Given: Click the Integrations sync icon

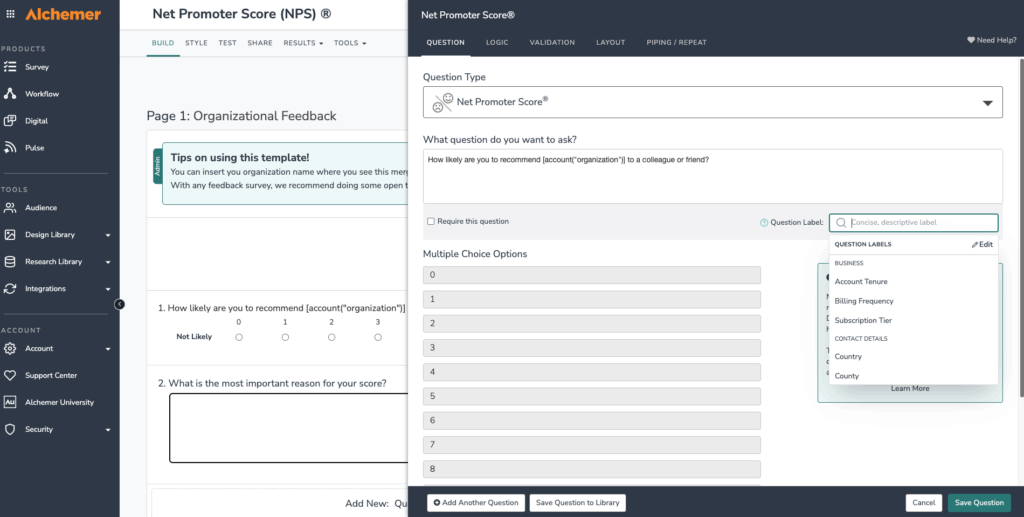Looking at the screenshot, I should 10,288.
